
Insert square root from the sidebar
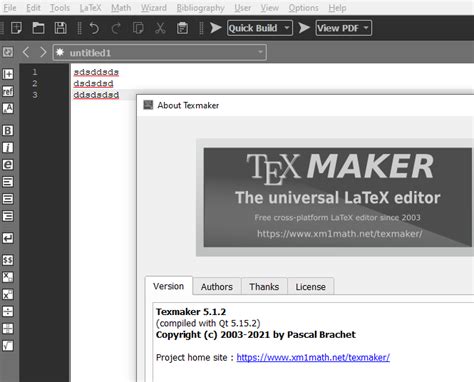pyautogui.click(x=8, y=346)
